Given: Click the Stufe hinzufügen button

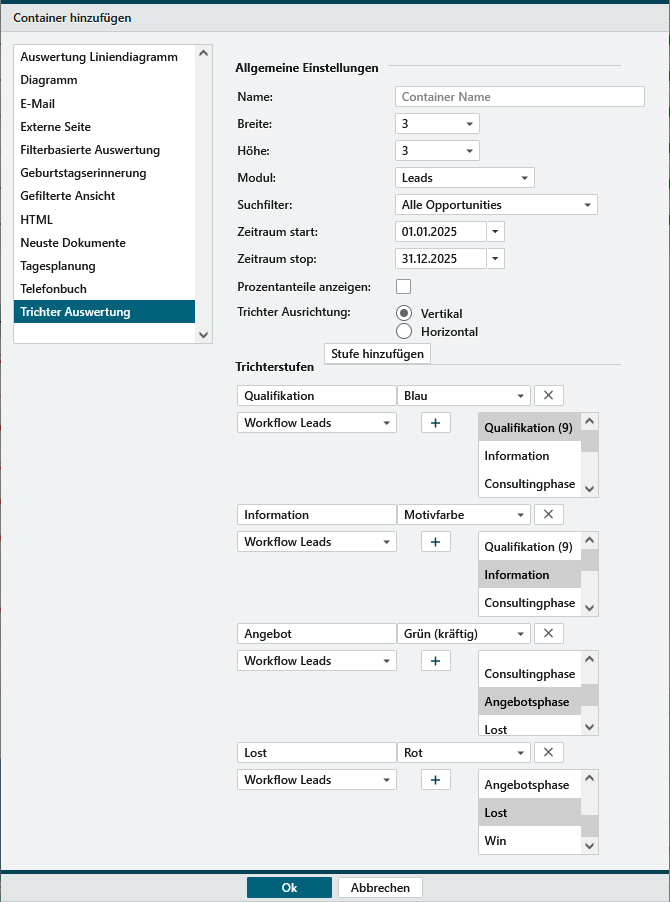Looking at the screenshot, I should pyautogui.click(x=377, y=353).
